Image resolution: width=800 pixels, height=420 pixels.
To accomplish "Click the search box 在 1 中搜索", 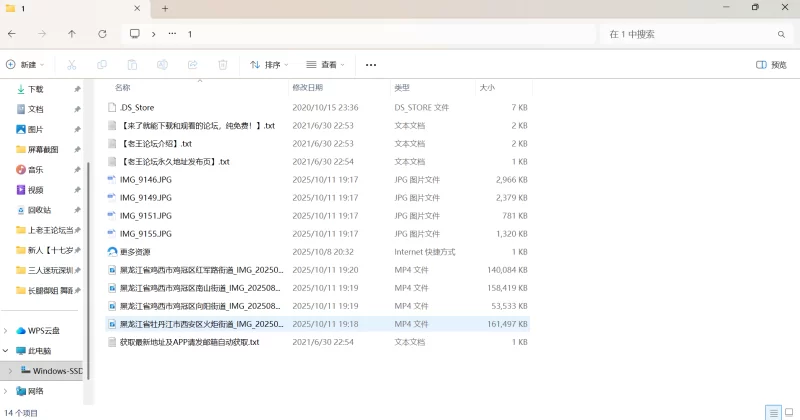I will coord(690,34).
